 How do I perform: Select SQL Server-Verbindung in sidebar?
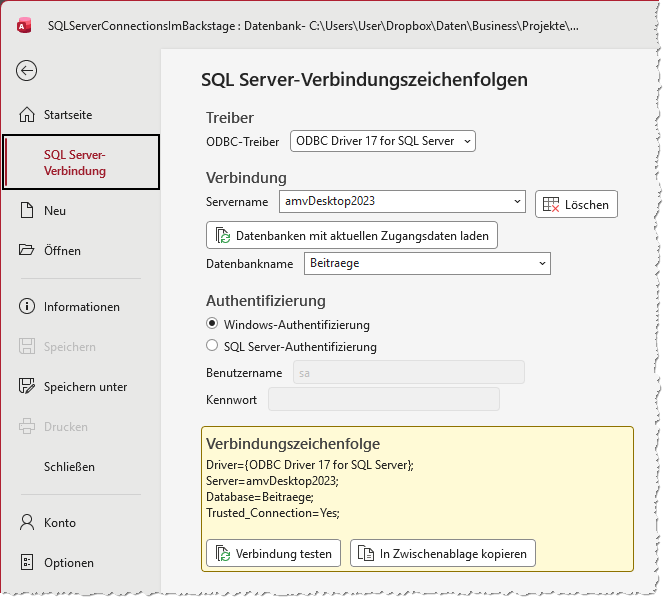click(x=81, y=162)
